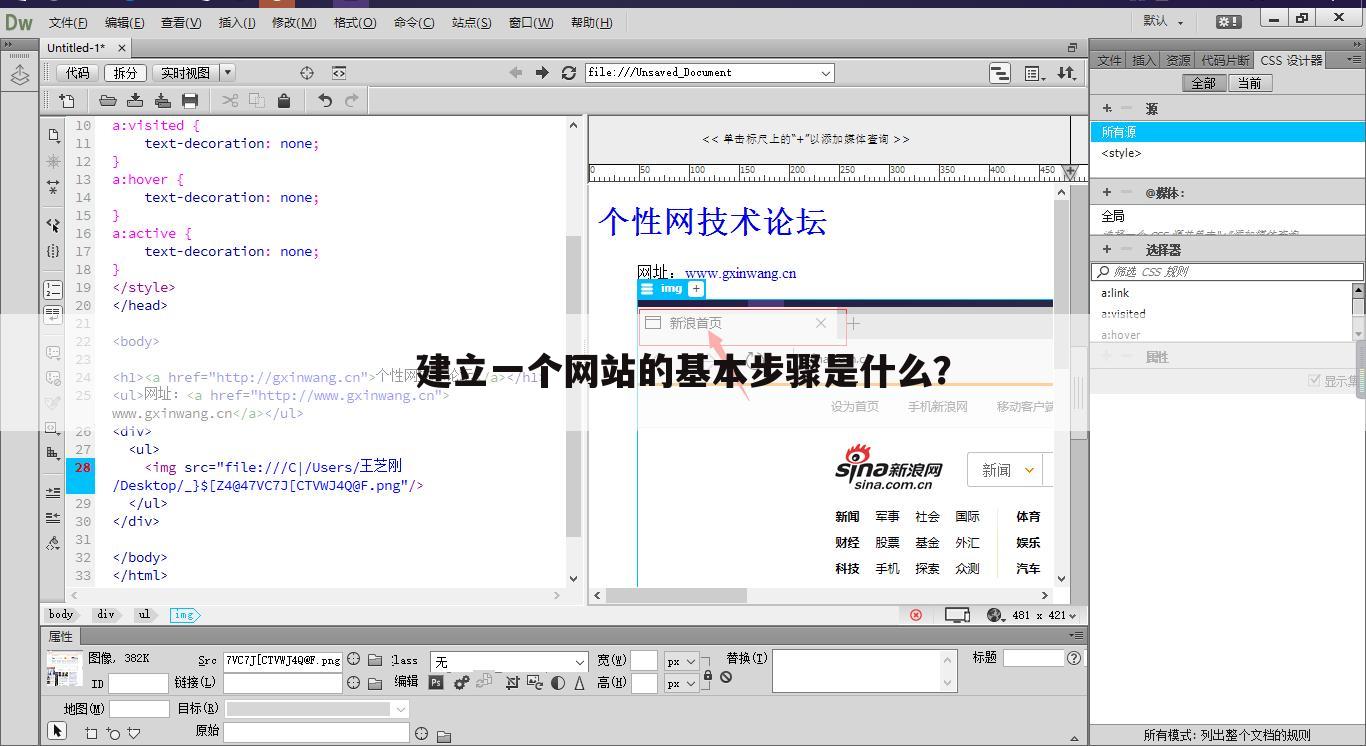
Task: Click the www.gxinwang.cn link in preview
Action: [740, 273]
